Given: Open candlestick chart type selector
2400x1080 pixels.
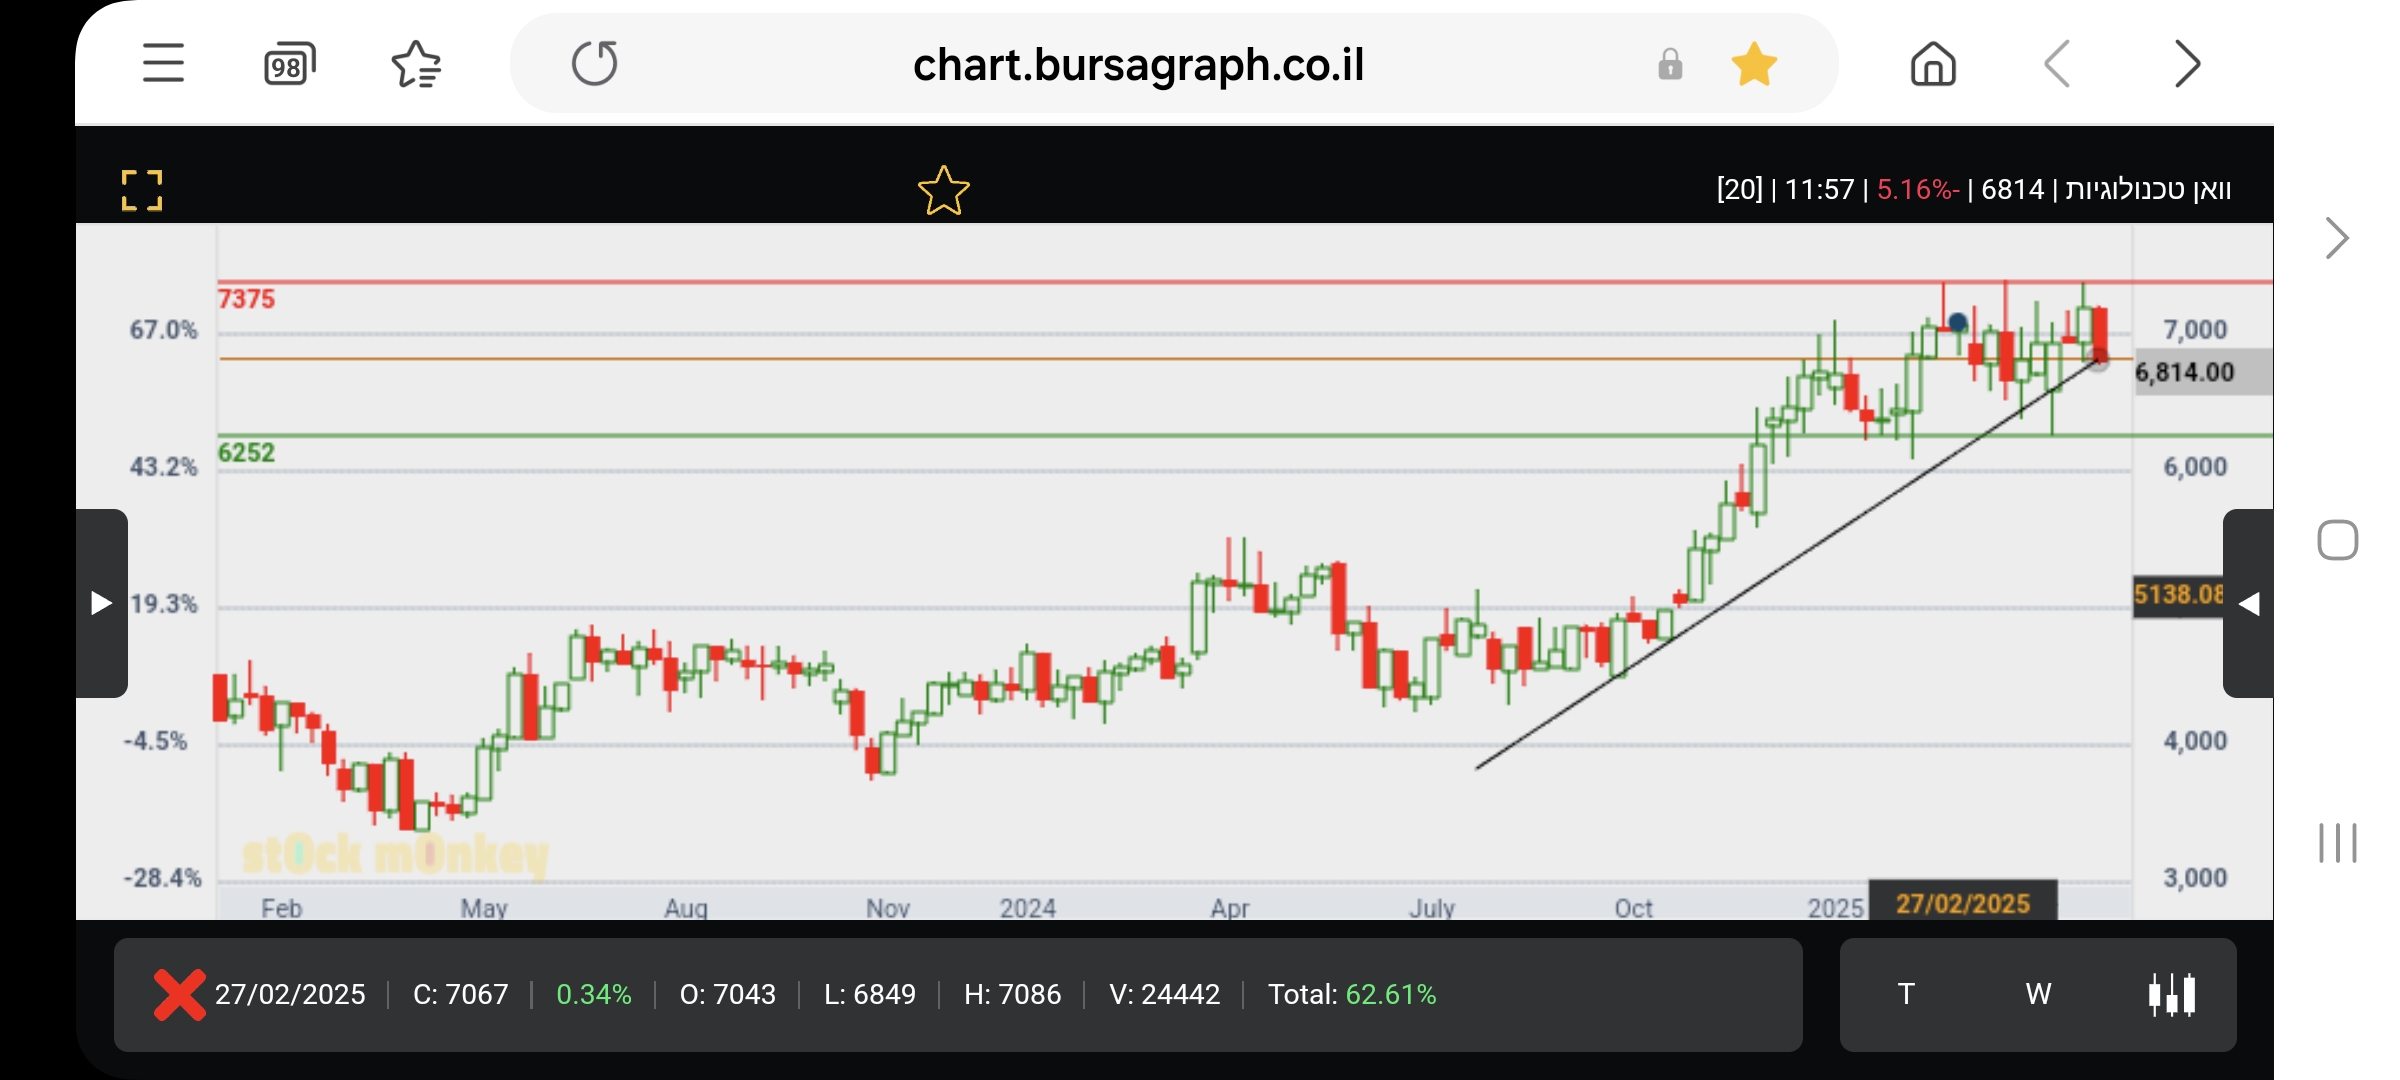Looking at the screenshot, I should click(x=2172, y=994).
